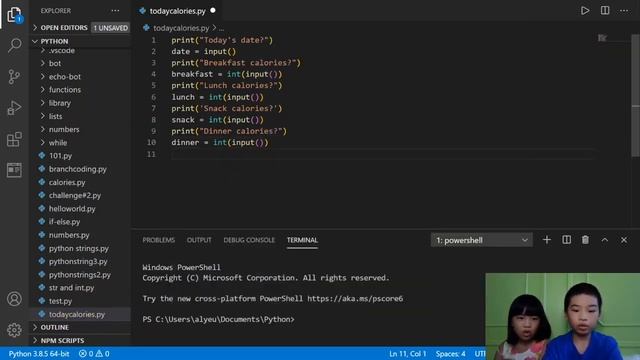
Task: Open if-else.py file
Action: click(x=64, y=222)
